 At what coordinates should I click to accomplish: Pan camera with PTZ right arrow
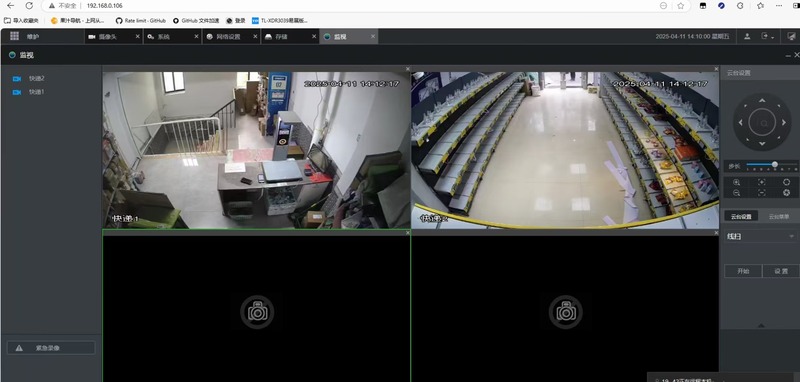(784, 122)
